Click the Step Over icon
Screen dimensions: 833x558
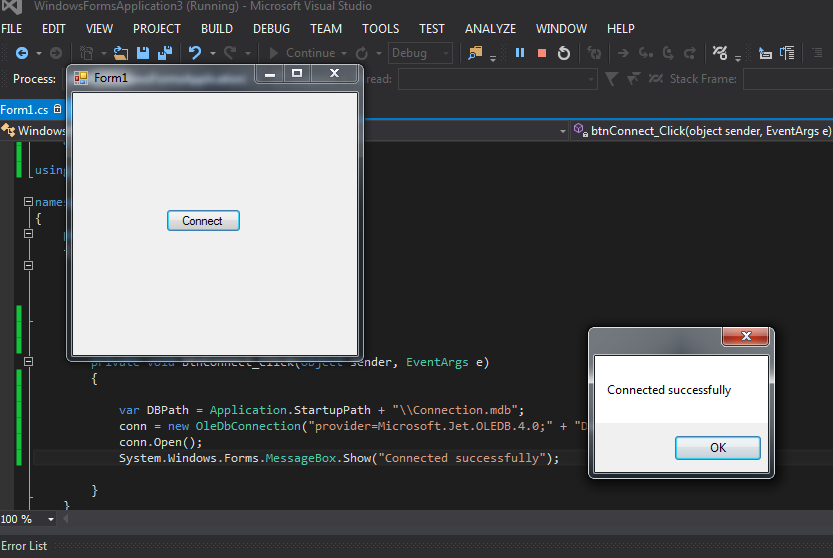668,53
